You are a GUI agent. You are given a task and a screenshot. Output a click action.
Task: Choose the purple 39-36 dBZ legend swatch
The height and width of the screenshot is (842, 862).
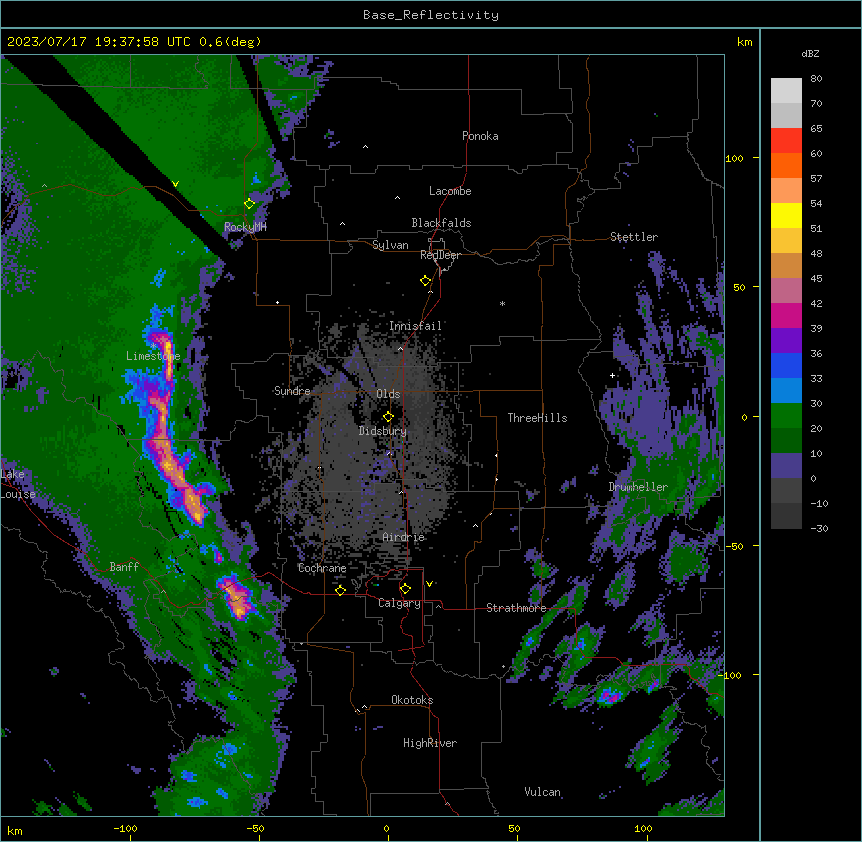pyautogui.click(x=786, y=341)
